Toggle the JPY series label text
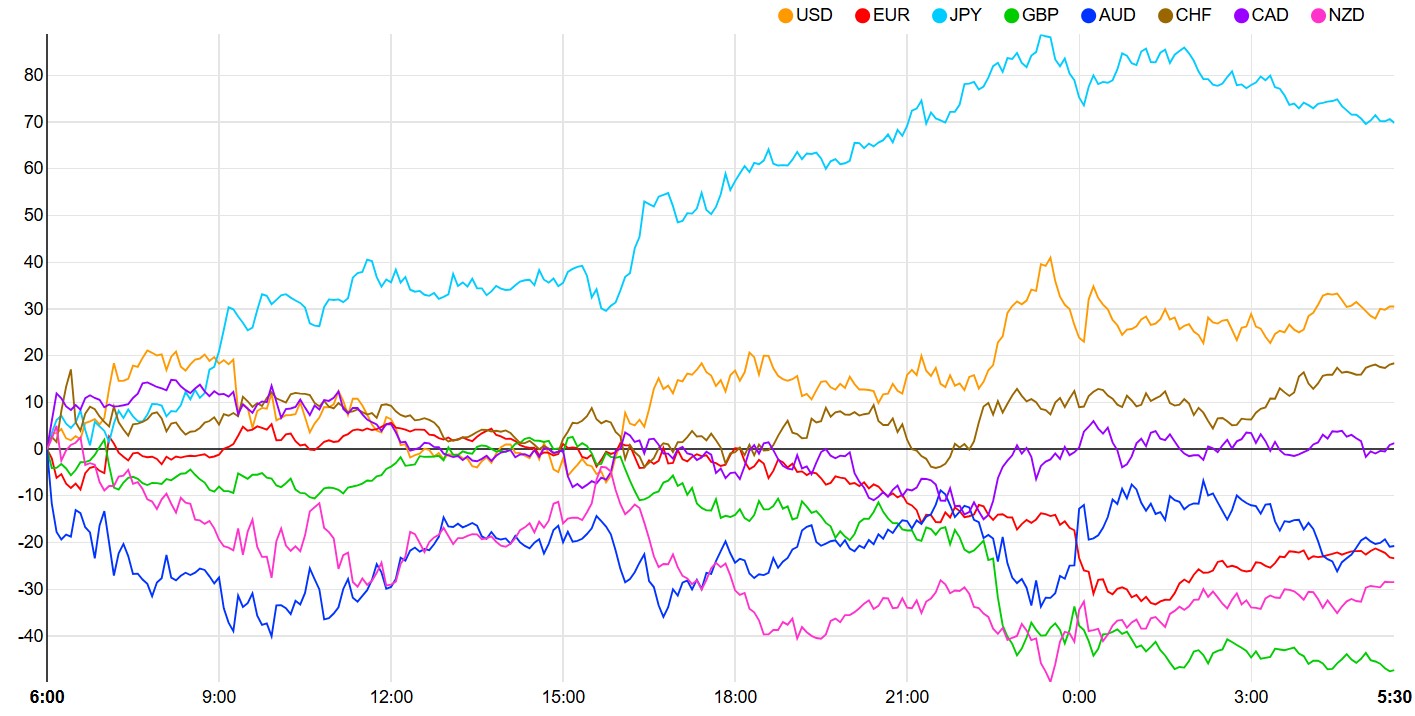The height and width of the screenshot is (716, 1415). (968, 15)
